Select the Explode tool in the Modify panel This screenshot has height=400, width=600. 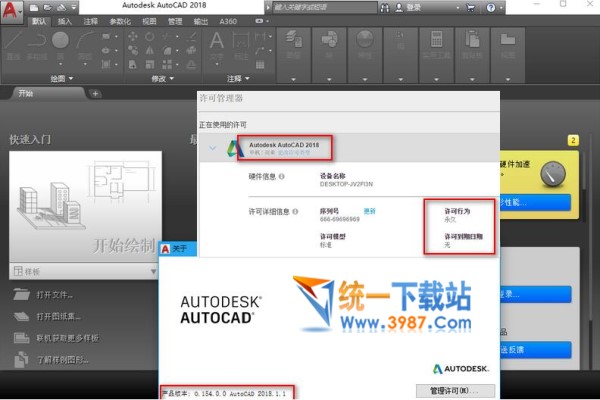click(x=192, y=50)
